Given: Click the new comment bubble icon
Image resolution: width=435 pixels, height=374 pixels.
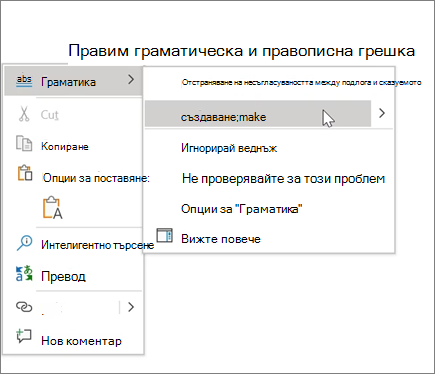Looking at the screenshot, I should coord(24,336).
